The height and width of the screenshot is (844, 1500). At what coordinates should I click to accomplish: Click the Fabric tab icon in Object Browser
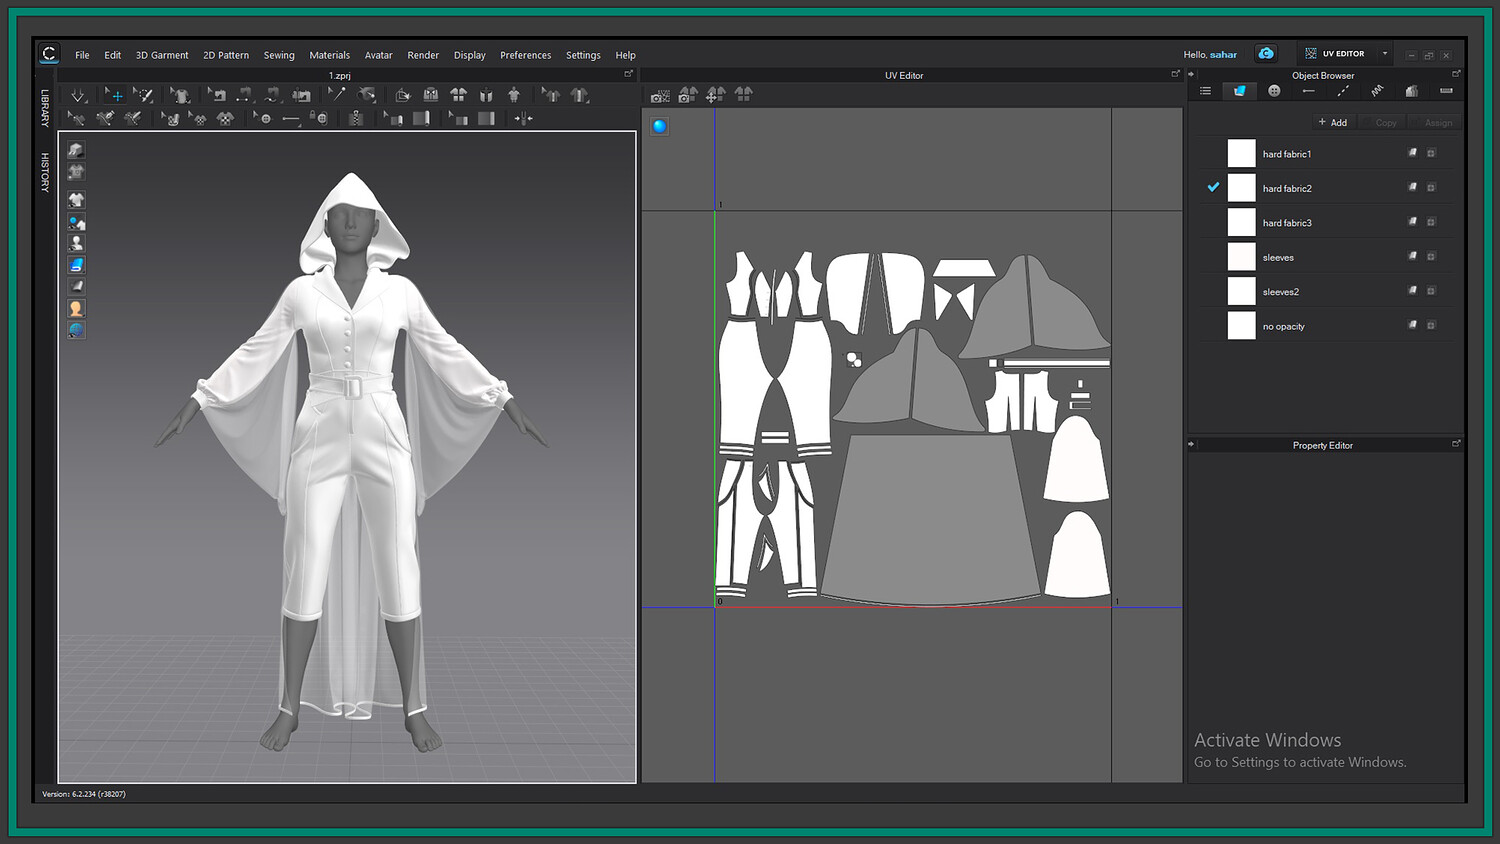[x=1239, y=91]
